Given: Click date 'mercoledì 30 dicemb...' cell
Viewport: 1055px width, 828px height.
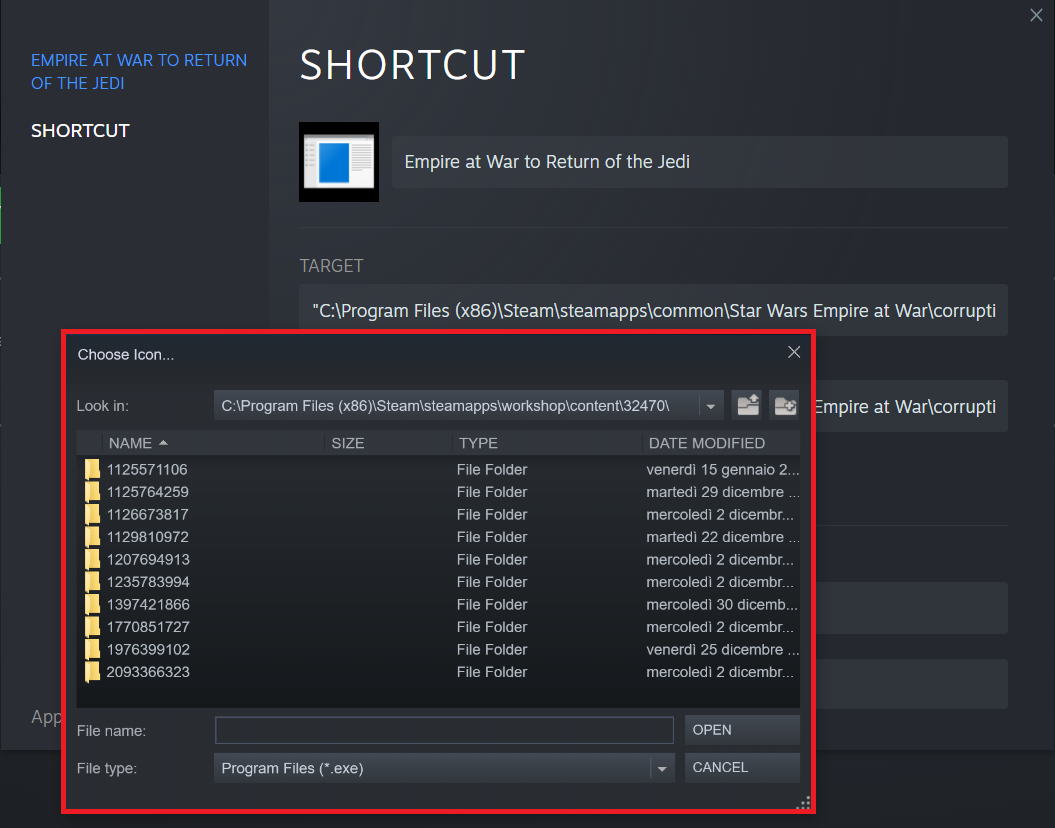Looking at the screenshot, I should [721, 605].
